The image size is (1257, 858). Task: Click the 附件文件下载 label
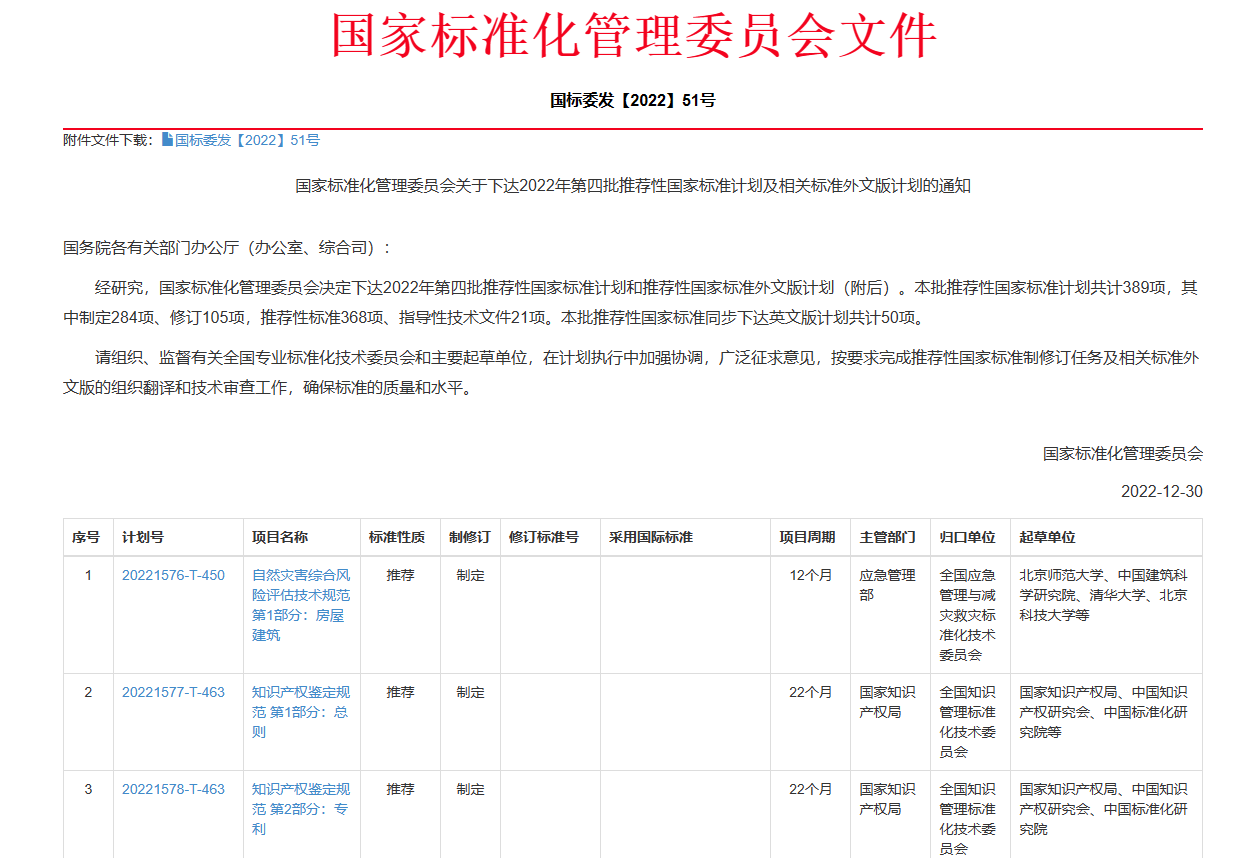(x=109, y=140)
